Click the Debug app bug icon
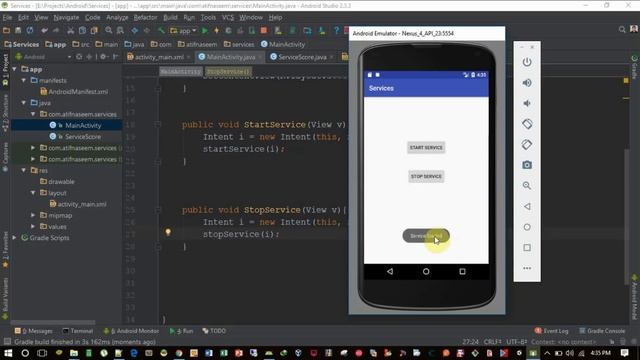640x360 pixels. click(228, 31)
